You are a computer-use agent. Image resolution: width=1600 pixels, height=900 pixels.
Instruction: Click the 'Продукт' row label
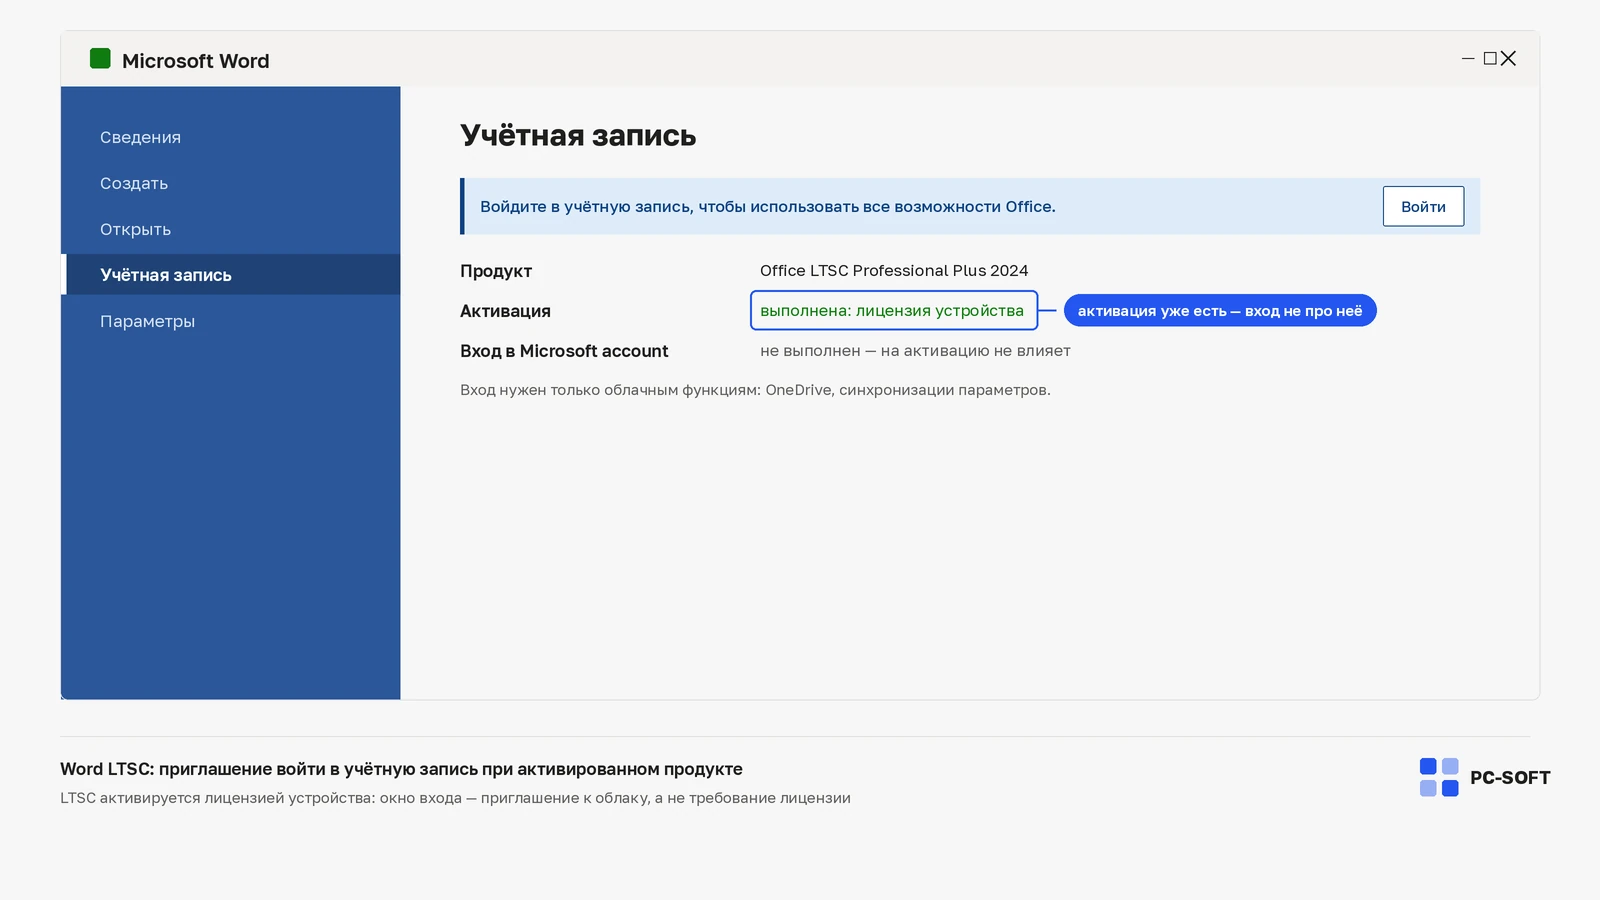pyautogui.click(x=496, y=271)
